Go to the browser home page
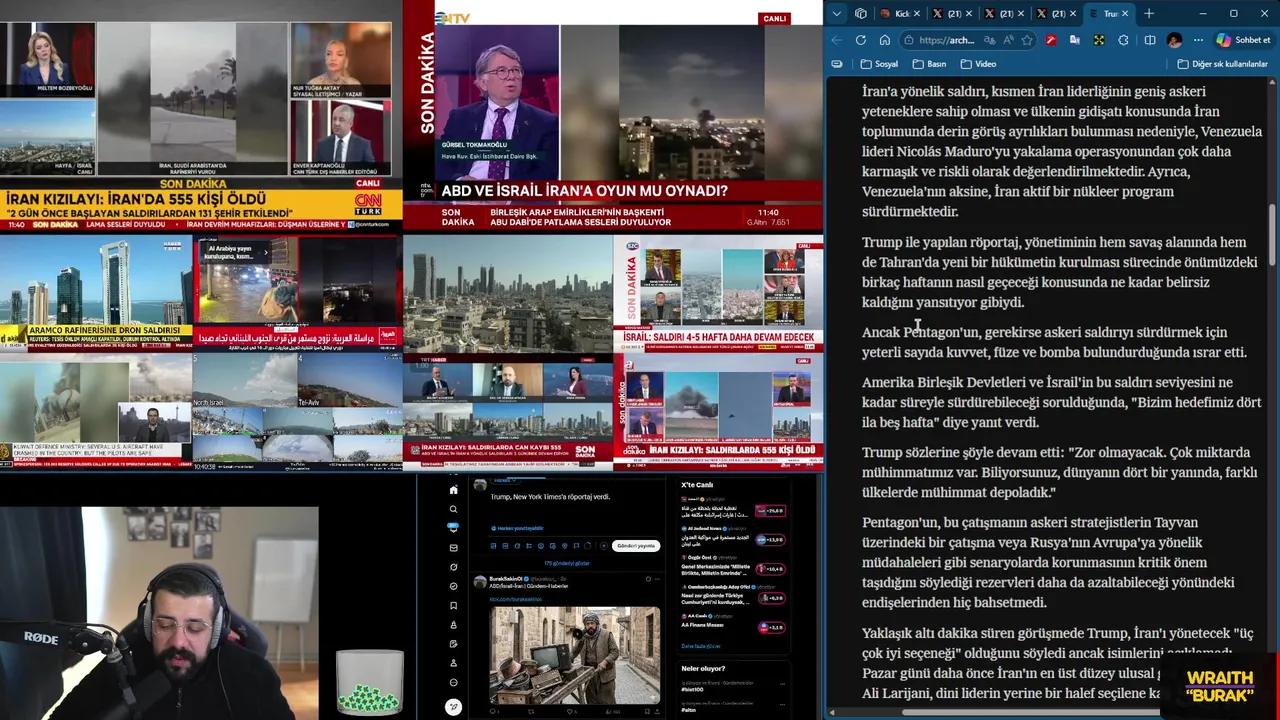This screenshot has height=720, width=1280. (885, 40)
